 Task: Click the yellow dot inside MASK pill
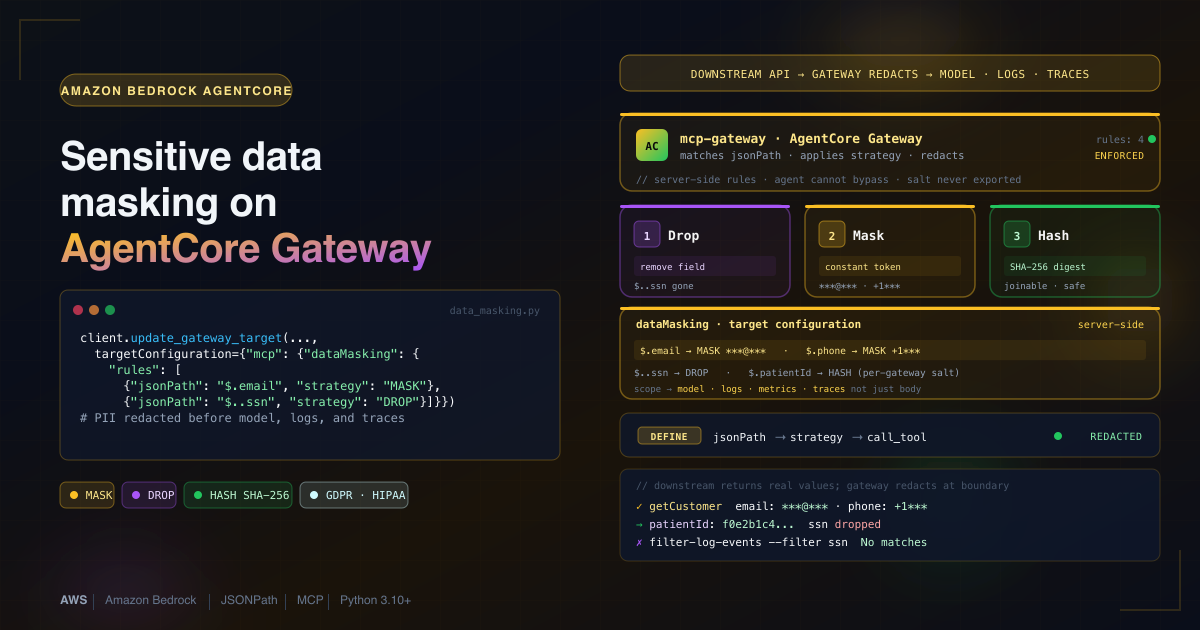coord(73,495)
